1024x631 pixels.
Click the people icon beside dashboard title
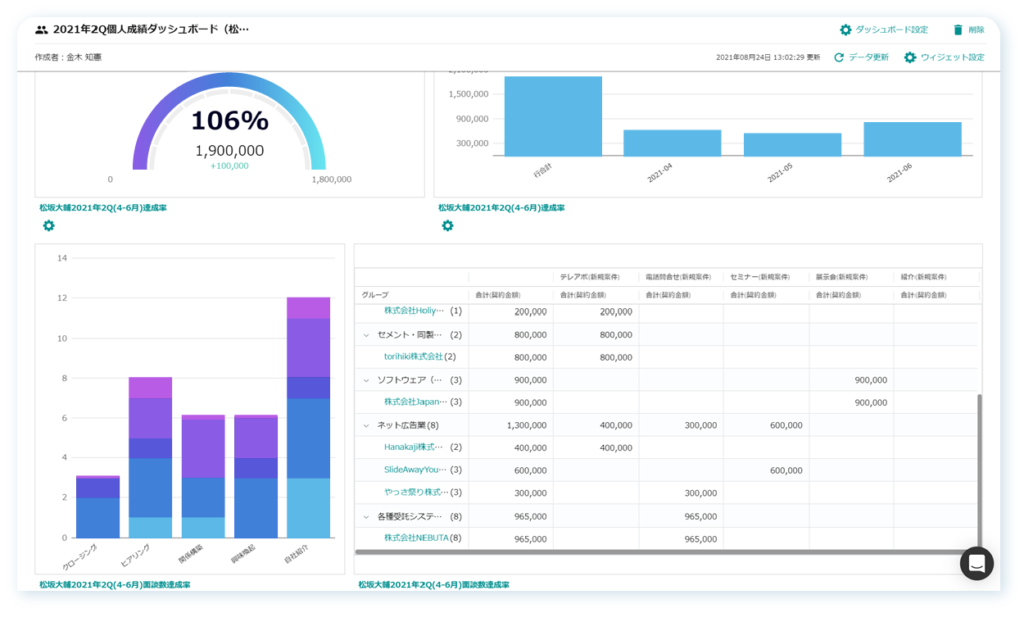(x=41, y=30)
